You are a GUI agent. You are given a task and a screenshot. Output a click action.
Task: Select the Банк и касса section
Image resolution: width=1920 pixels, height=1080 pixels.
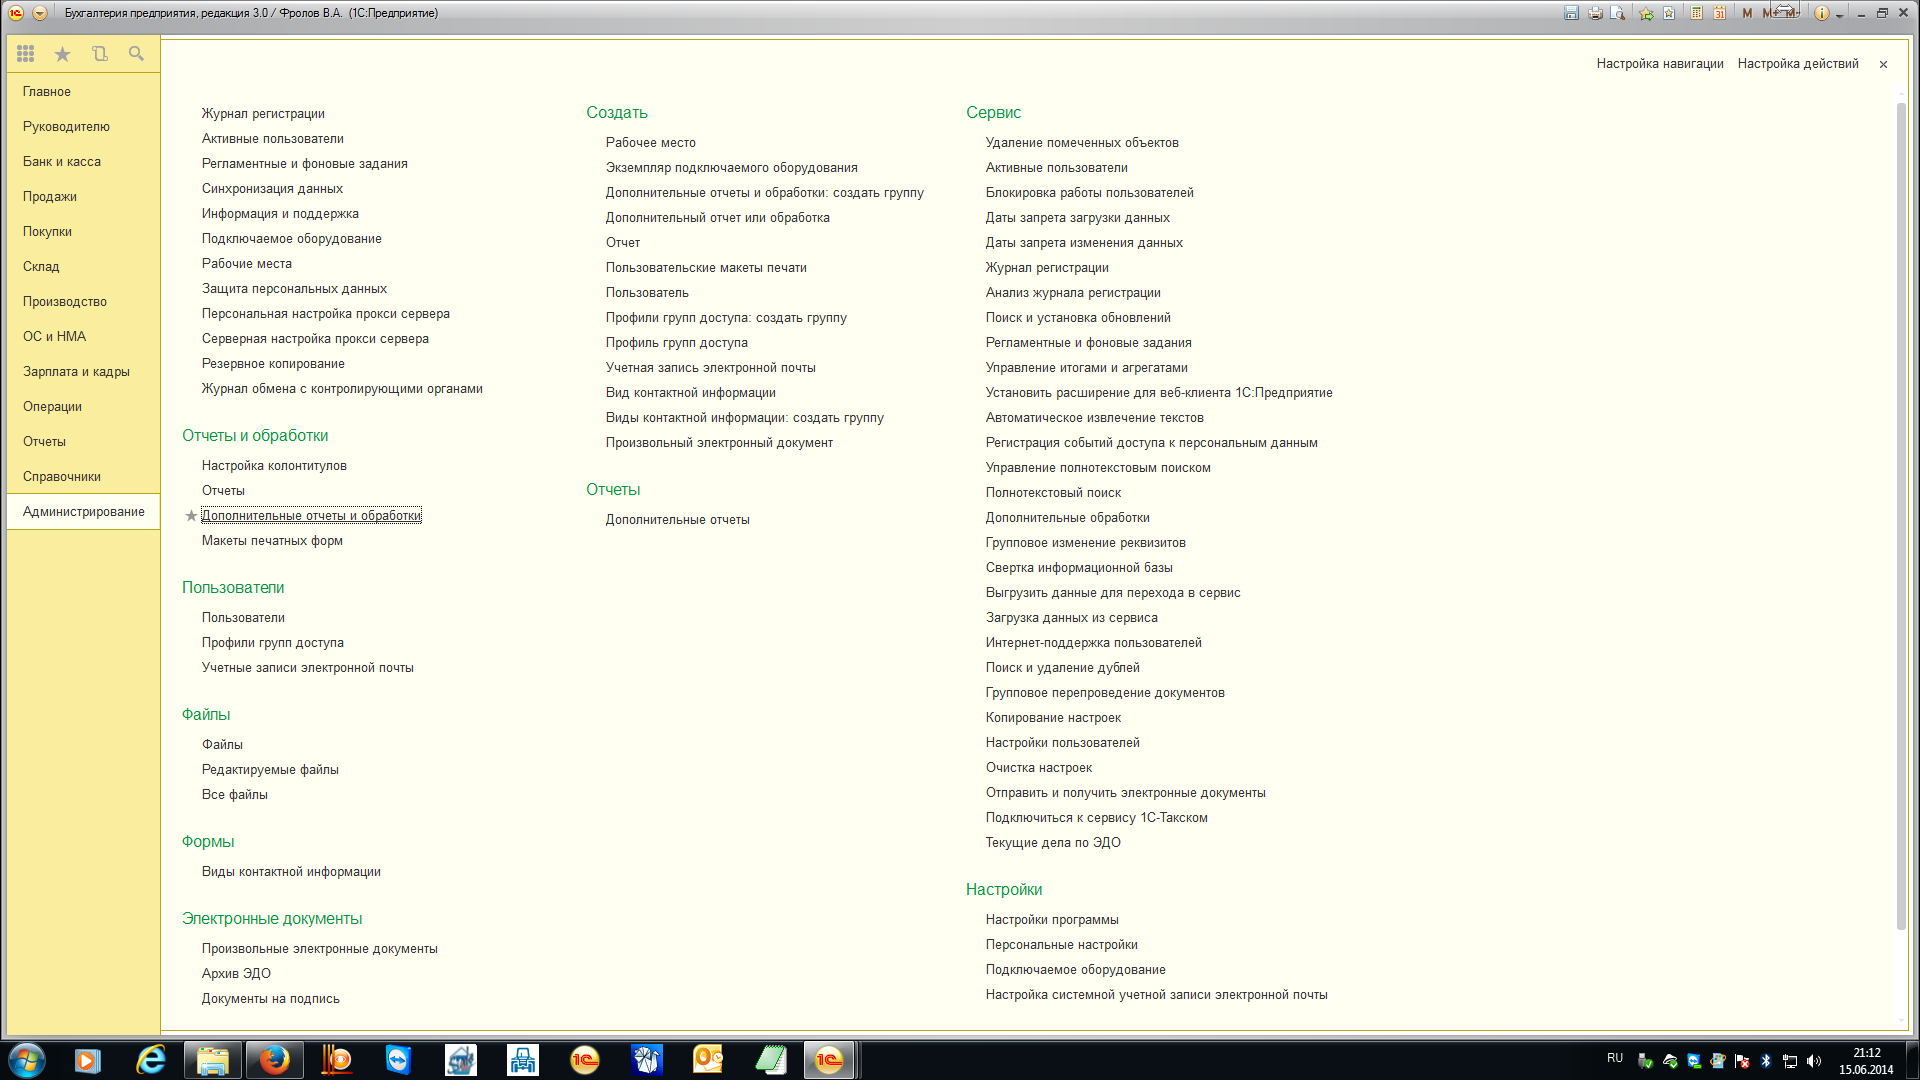62,162
